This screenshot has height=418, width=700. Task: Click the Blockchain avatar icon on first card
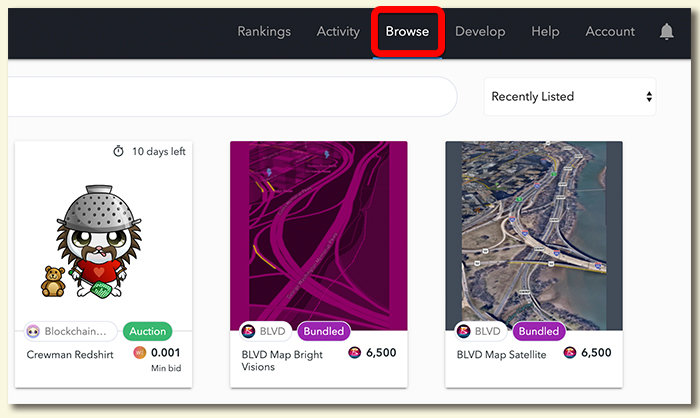point(34,332)
